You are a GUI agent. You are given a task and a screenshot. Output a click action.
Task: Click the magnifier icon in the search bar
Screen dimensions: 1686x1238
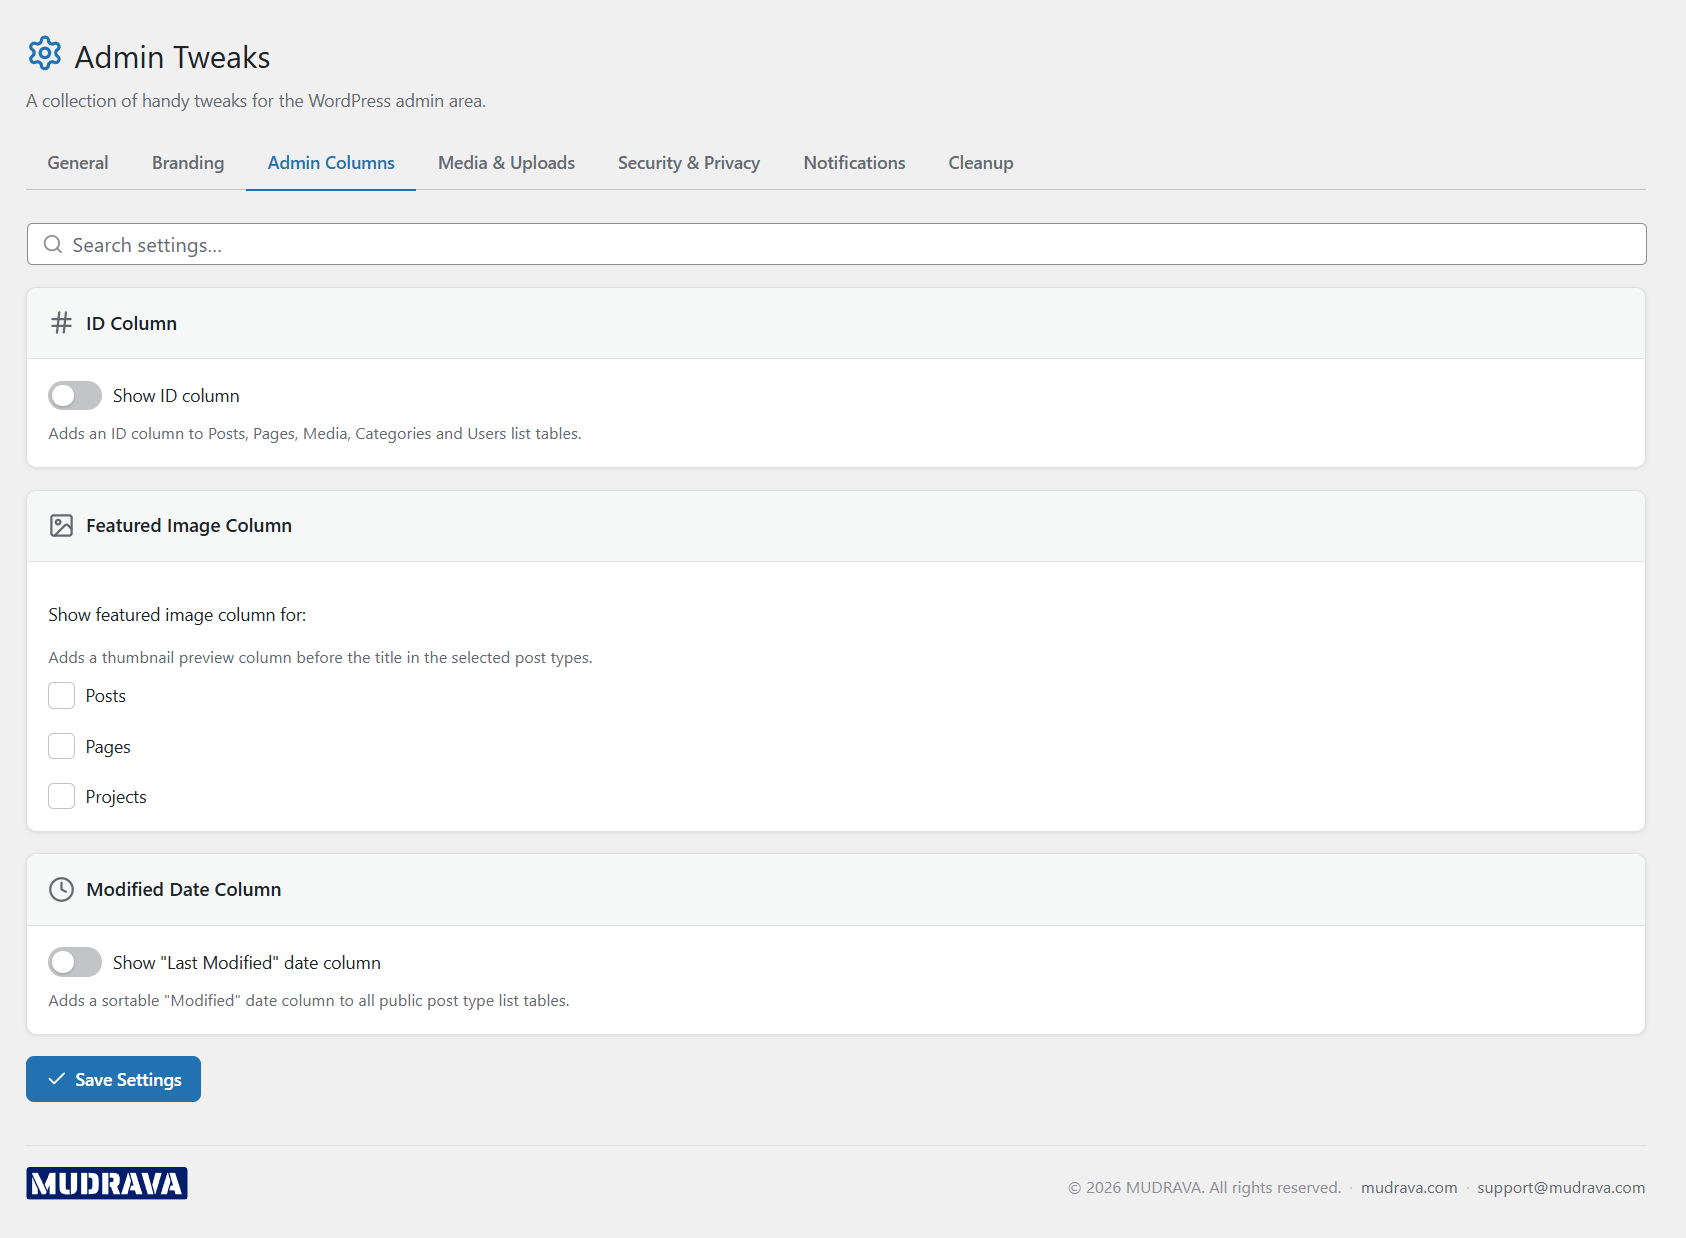(53, 244)
